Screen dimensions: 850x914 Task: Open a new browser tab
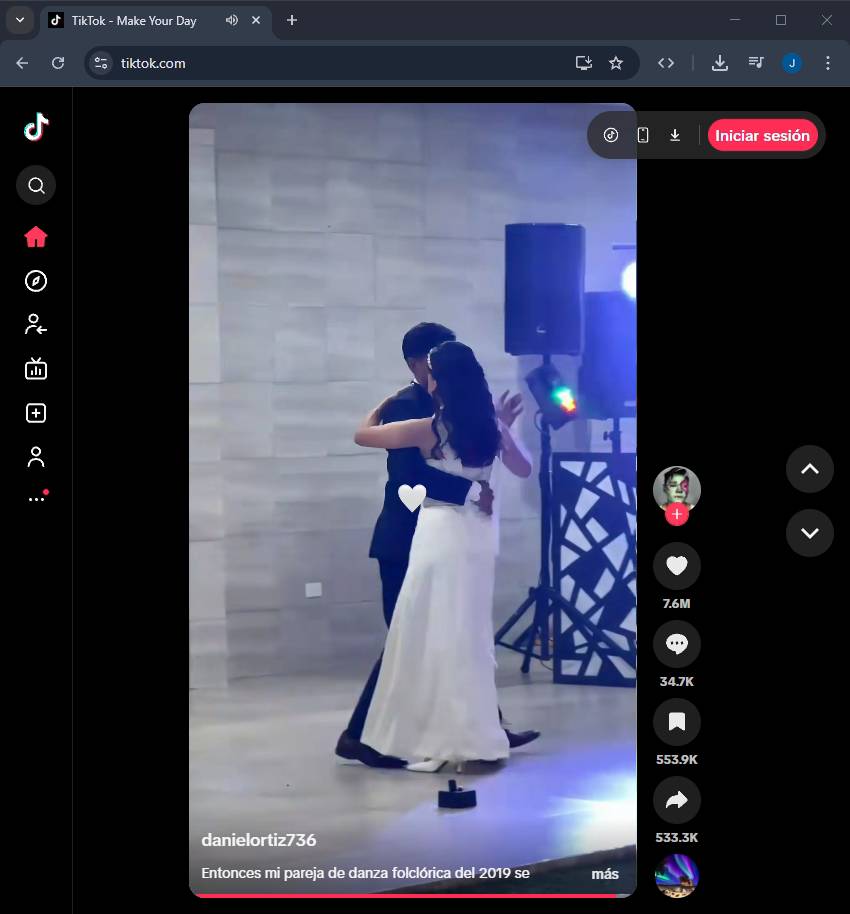(292, 20)
